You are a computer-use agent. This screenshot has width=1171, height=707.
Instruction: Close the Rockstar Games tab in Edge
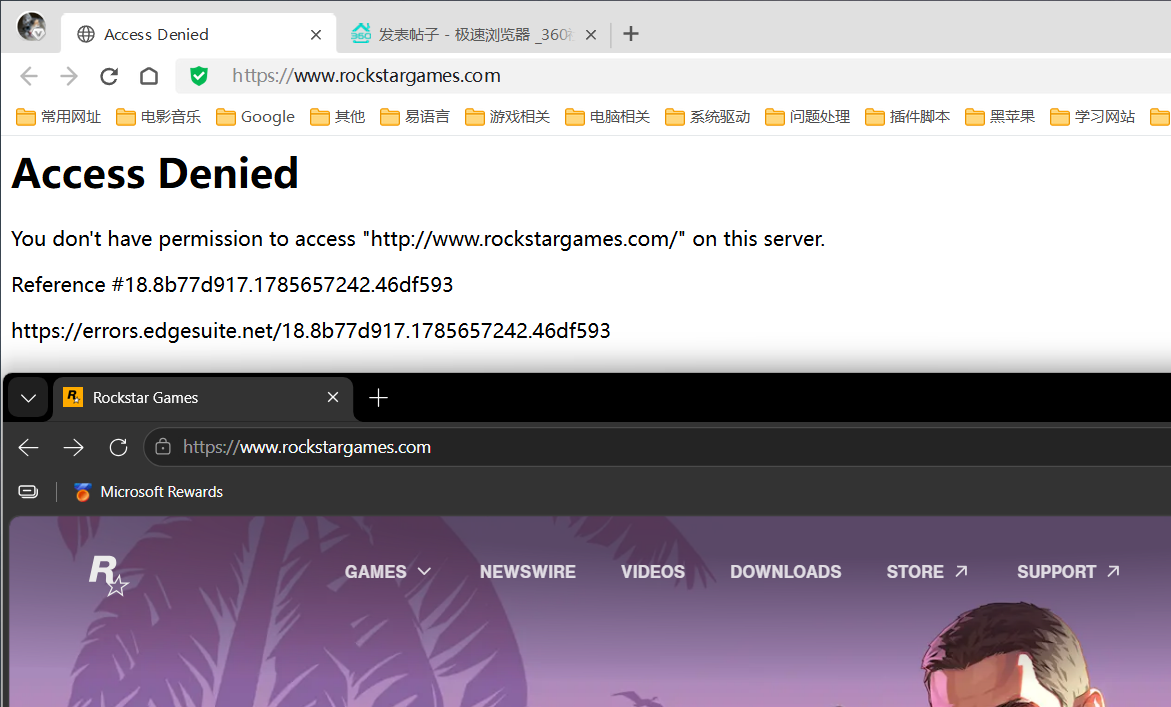[x=333, y=397]
